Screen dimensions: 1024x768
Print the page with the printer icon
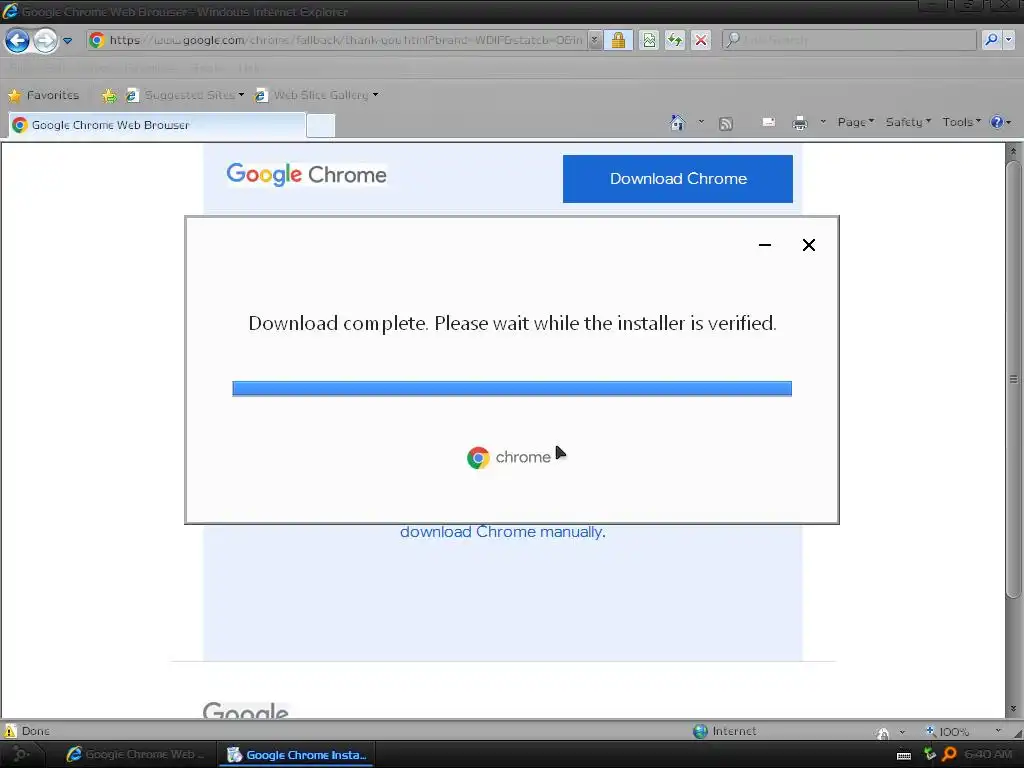coord(799,123)
